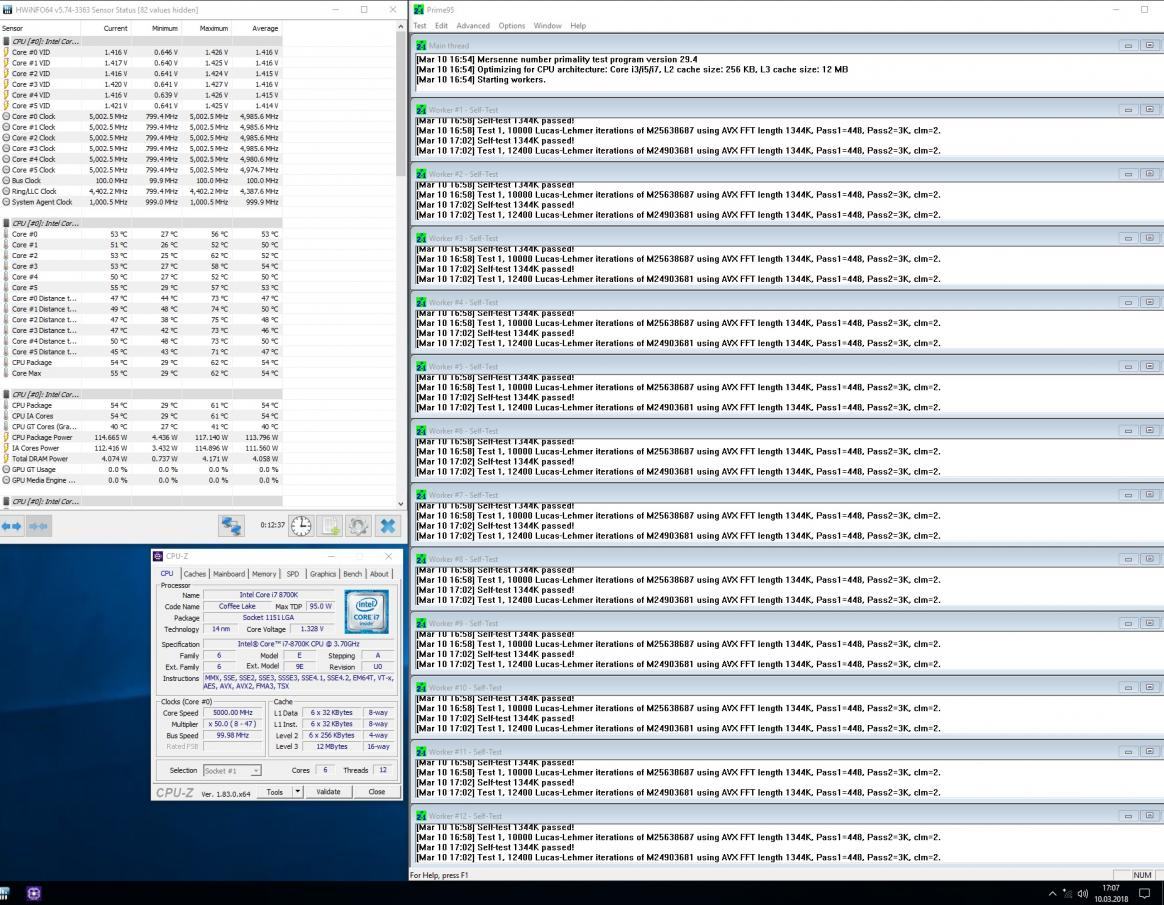Open Prime95 Test menu
The height and width of the screenshot is (905, 1164).
[x=419, y=26]
